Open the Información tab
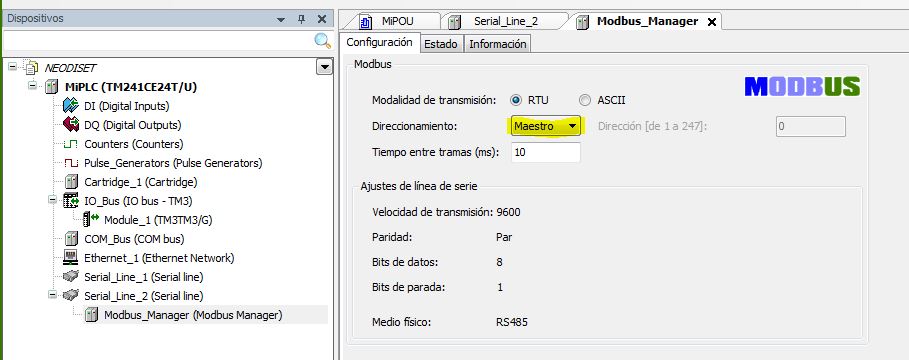 [497, 44]
